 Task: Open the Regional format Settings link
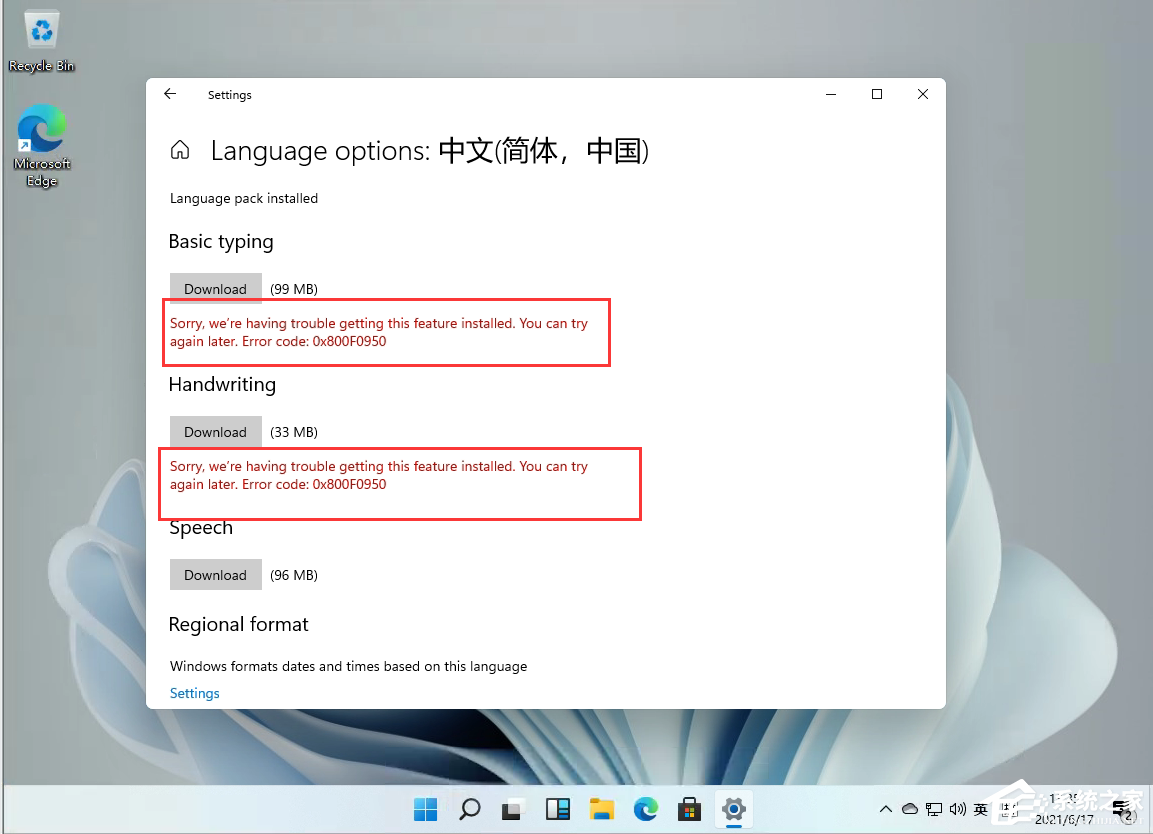(x=194, y=692)
